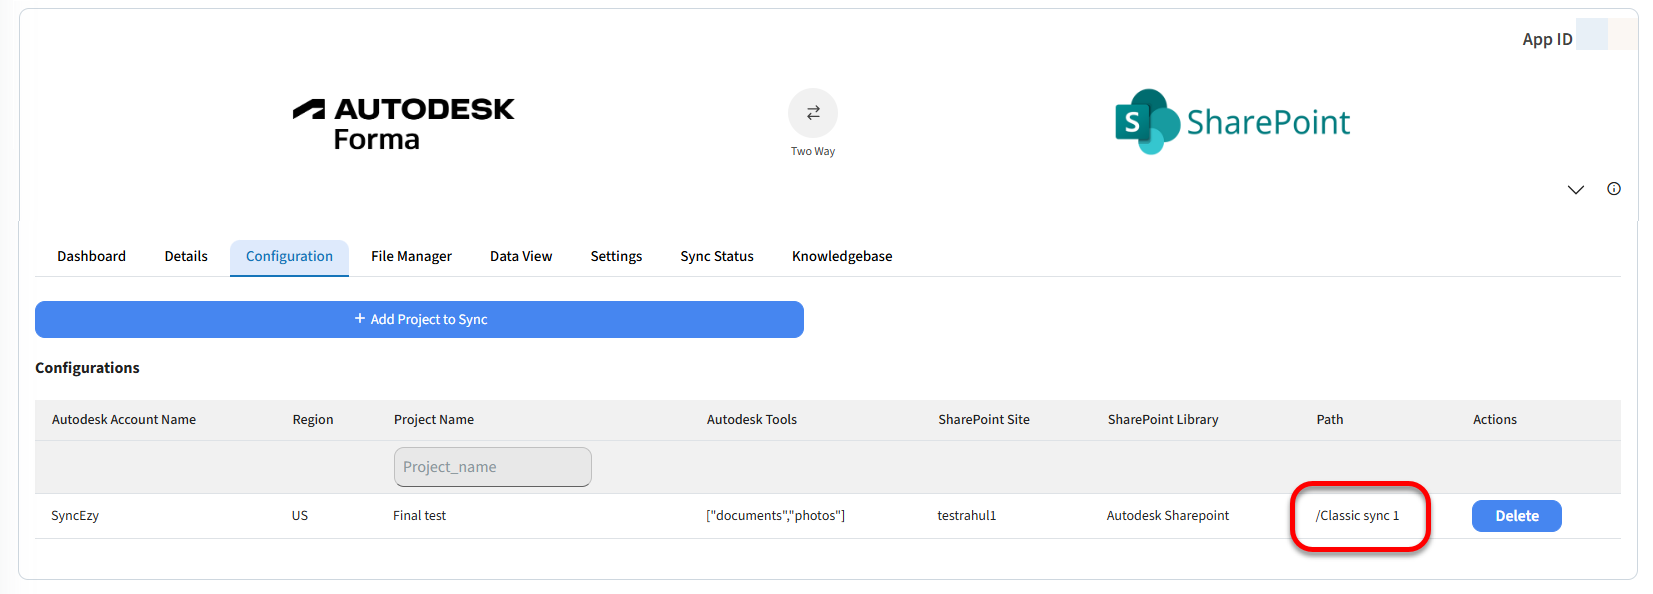
Task: Open the Dashboard tab
Action: coord(91,257)
